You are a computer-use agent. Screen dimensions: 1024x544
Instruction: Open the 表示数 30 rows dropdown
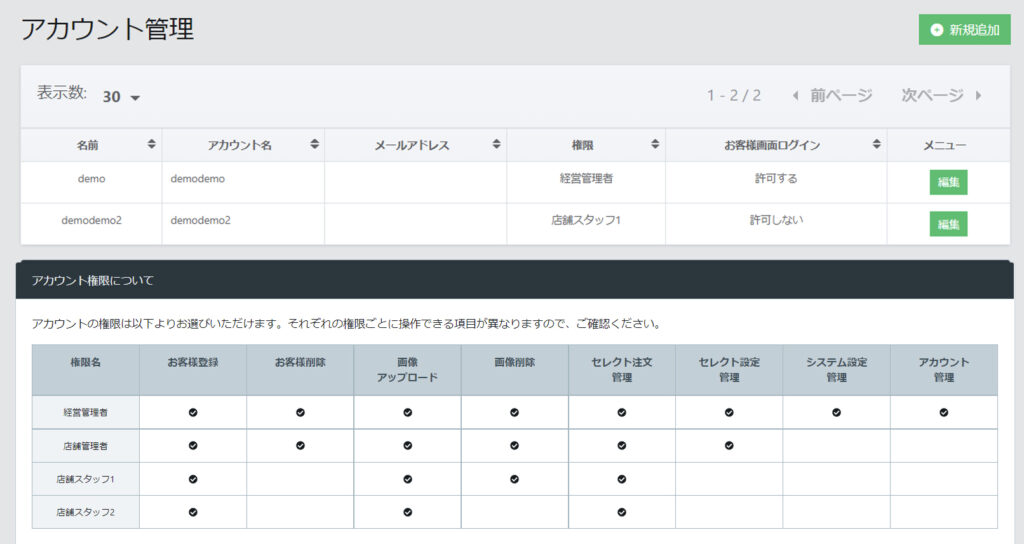point(121,97)
